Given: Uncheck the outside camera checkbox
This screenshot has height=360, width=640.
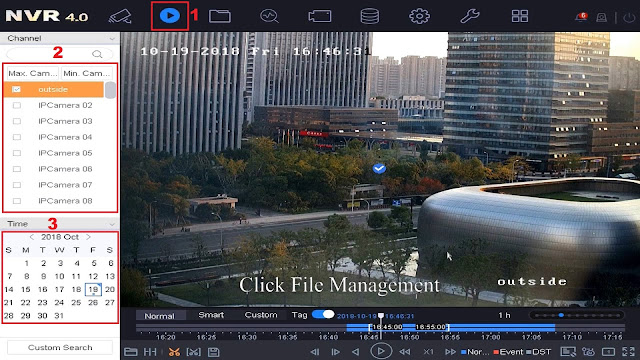Looking at the screenshot, I should click(16, 89).
